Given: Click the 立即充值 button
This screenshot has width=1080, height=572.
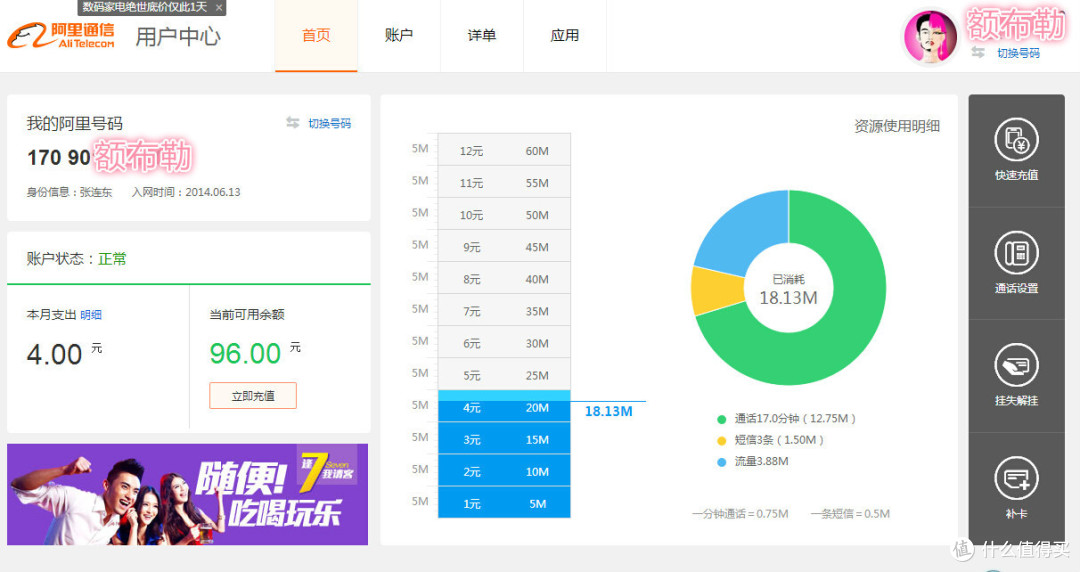Looking at the screenshot, I should coord(253,396).
